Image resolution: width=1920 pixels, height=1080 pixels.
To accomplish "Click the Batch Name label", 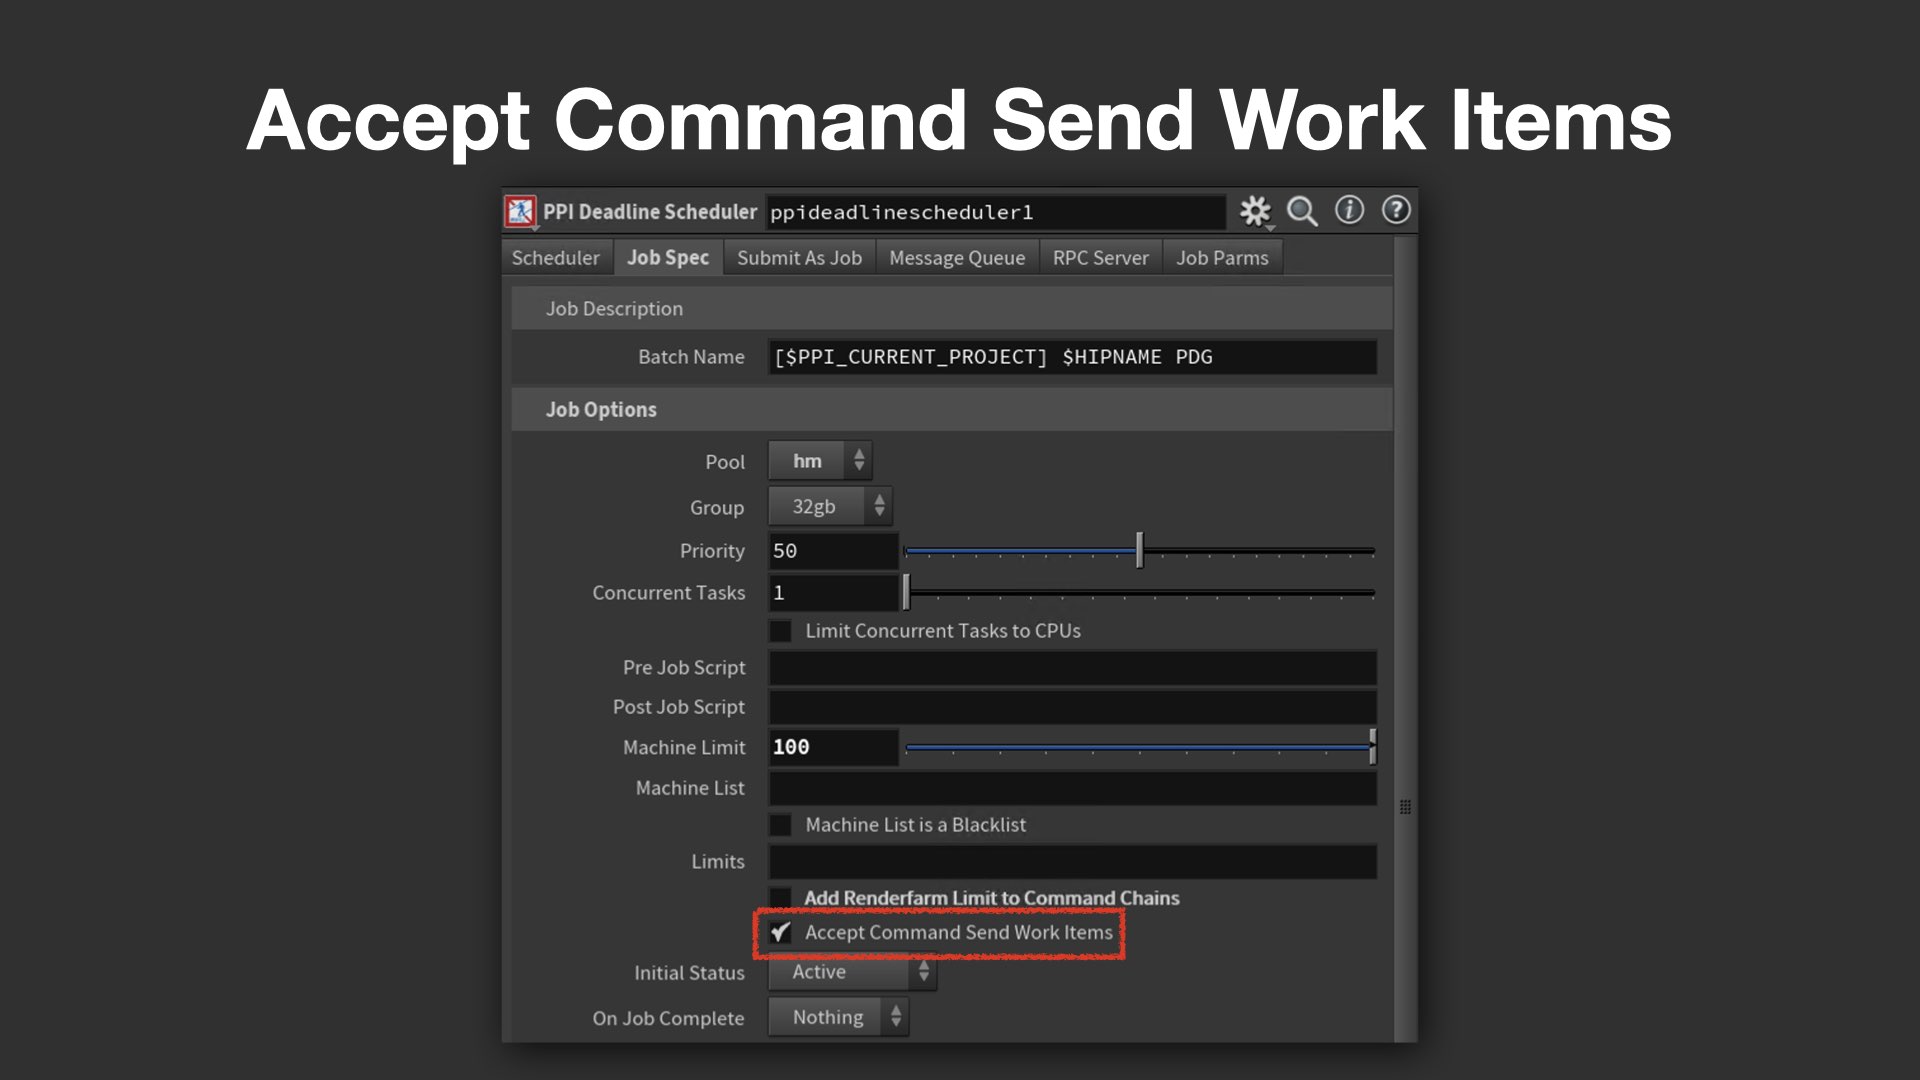I will coord(691,357).
